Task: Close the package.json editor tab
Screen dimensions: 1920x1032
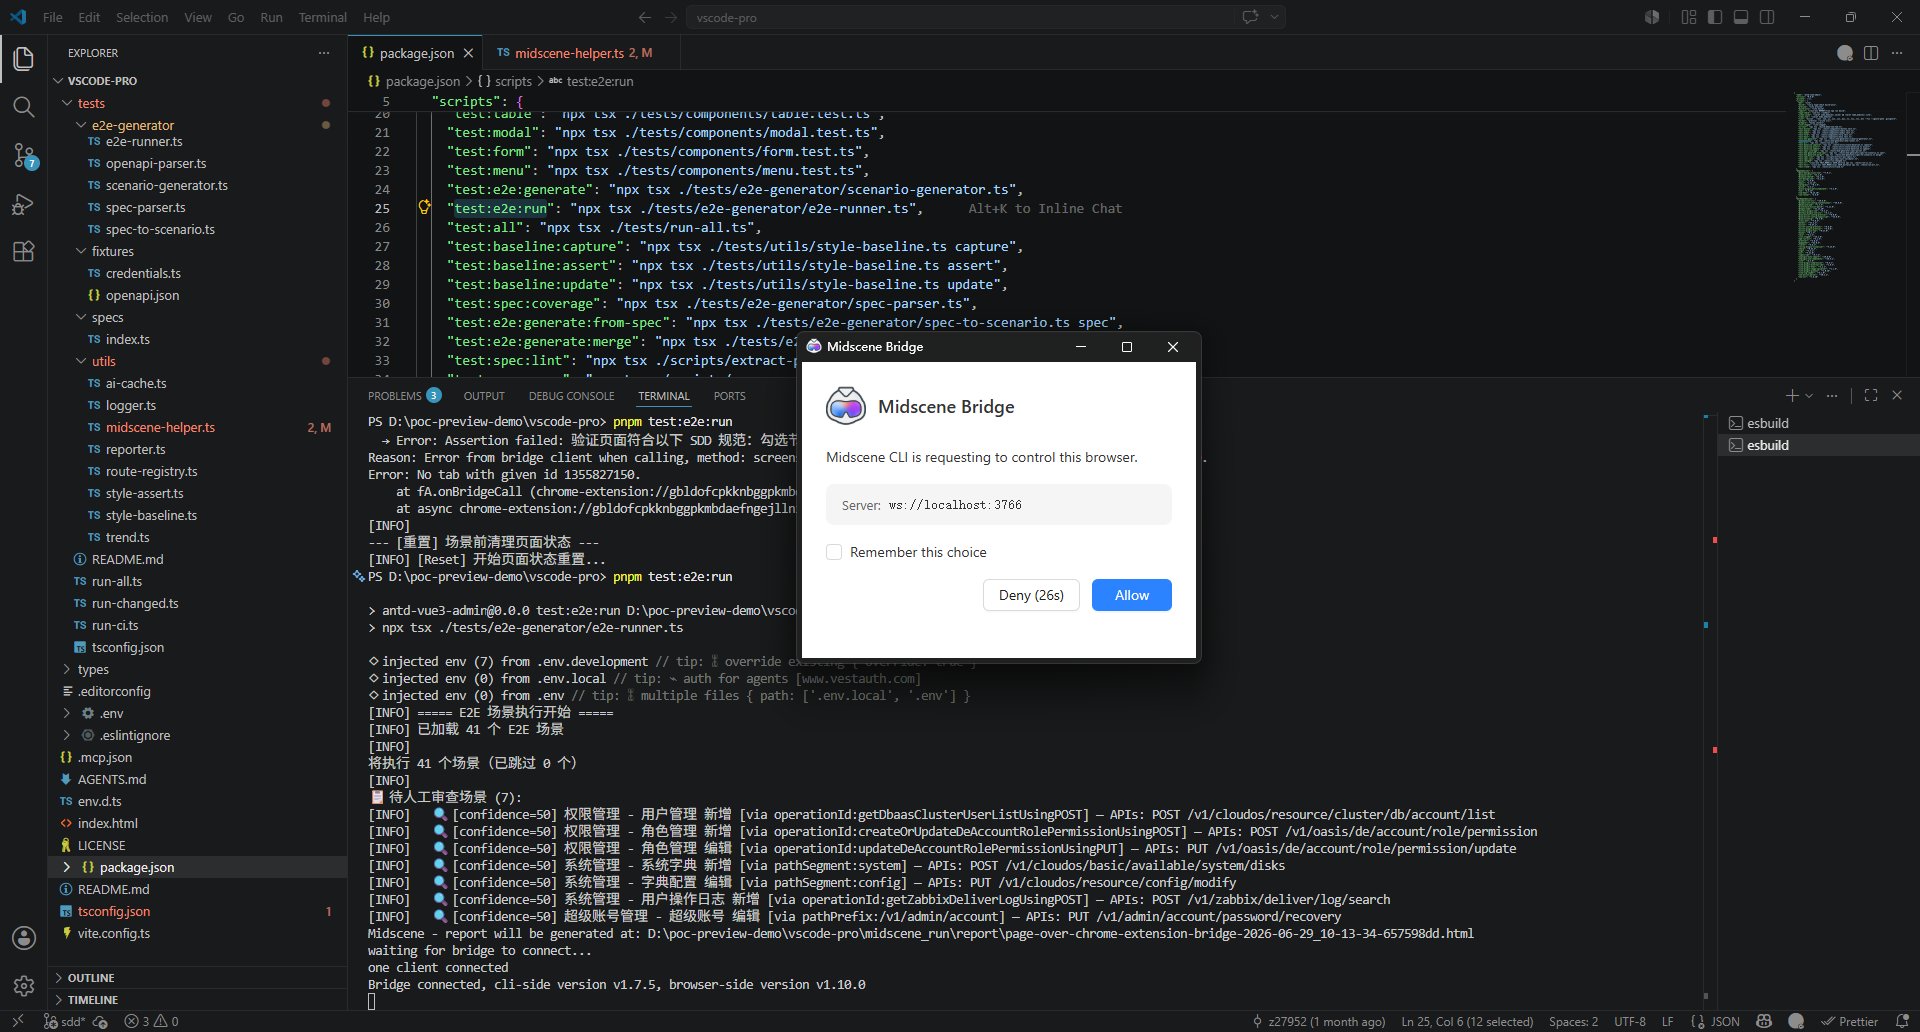Action: [x=468, y=53]
